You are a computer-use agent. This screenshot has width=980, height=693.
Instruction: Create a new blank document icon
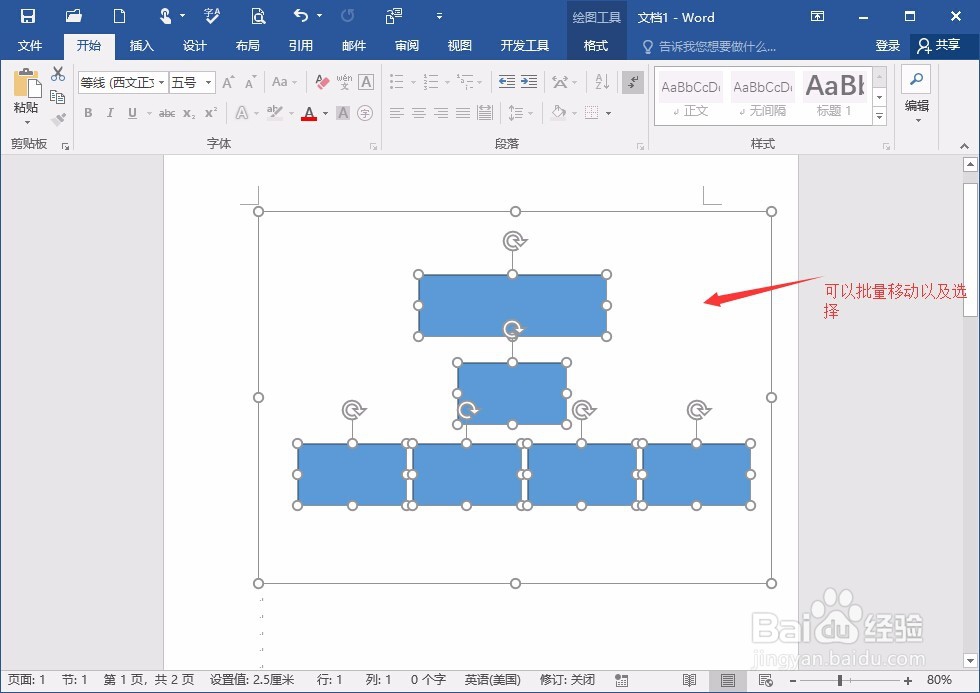click(119, 16)
